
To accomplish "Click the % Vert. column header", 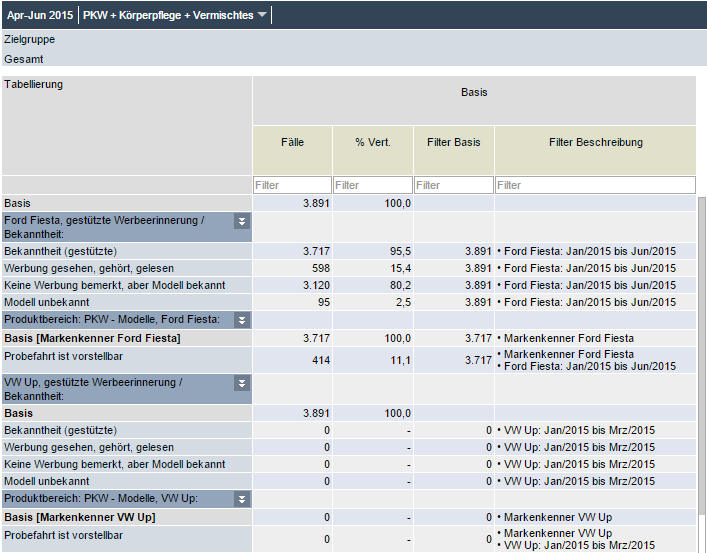I will click(x=373, y=150).
